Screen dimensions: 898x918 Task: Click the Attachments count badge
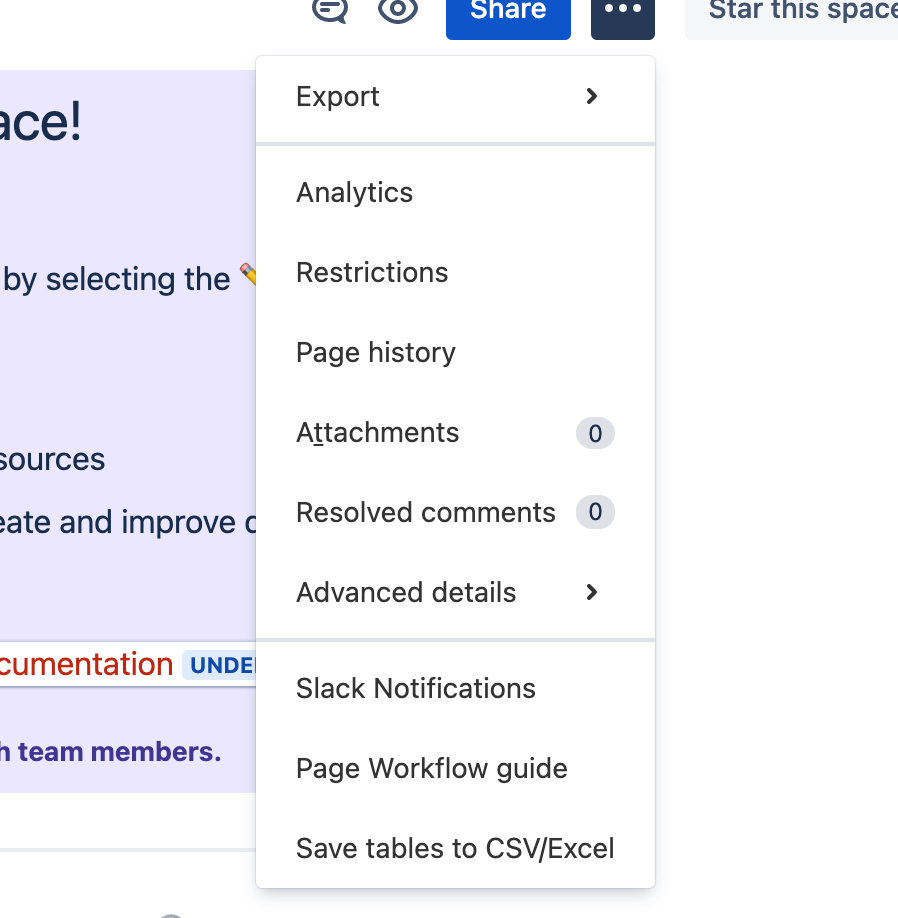595,433
